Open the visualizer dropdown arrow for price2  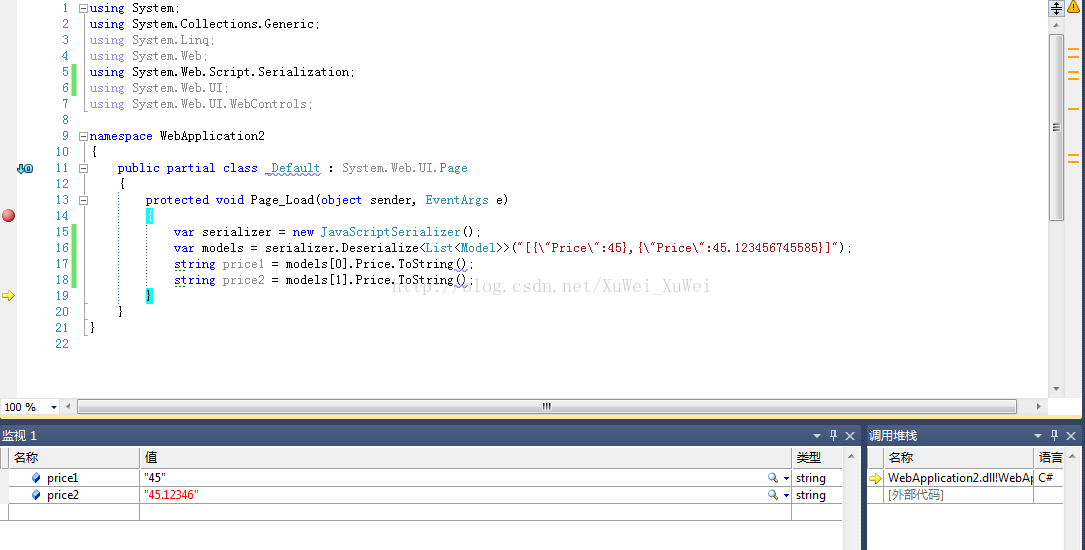click(786, 495)
